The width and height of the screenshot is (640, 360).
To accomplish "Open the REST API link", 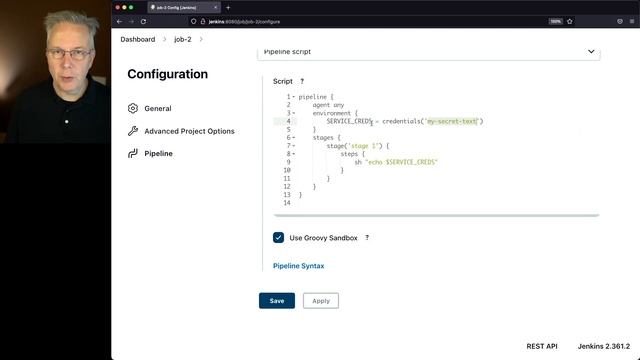I will pyautogui.click(x=542, y=346).
